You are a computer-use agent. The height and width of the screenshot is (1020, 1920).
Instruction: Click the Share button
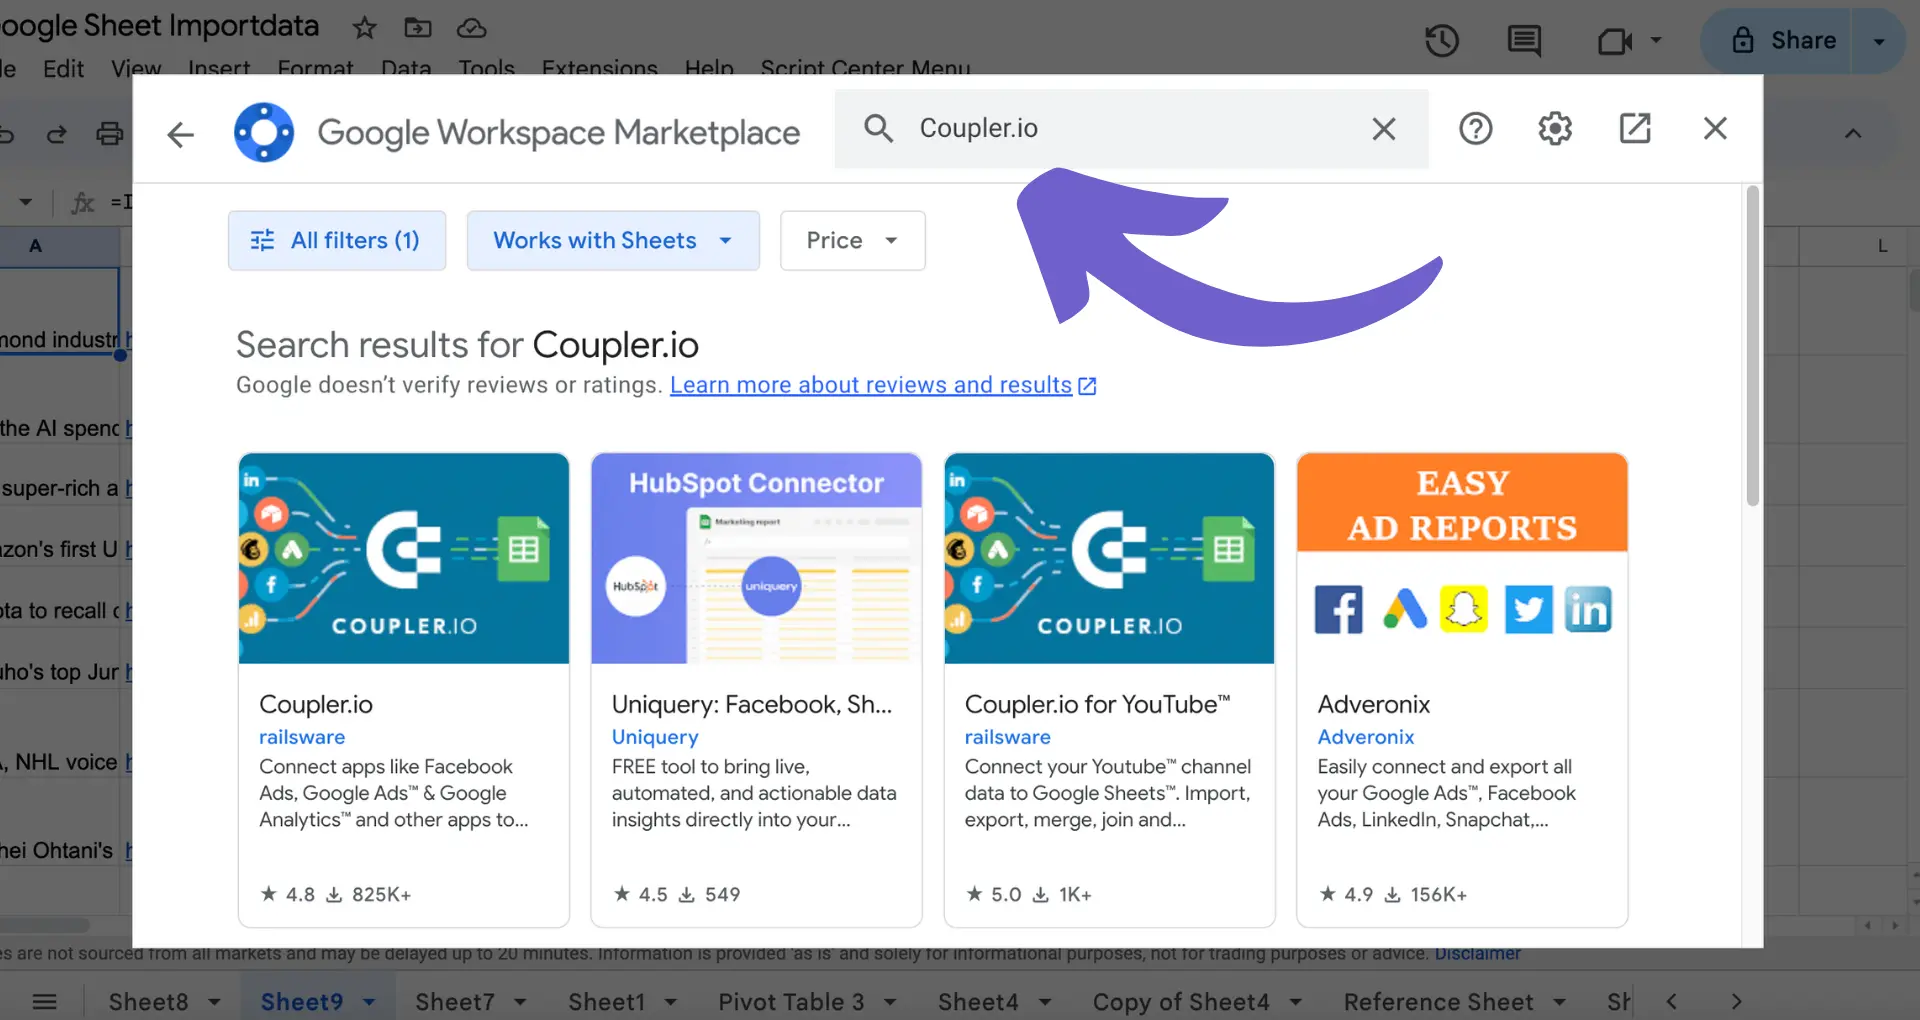tap(1786, 41)
